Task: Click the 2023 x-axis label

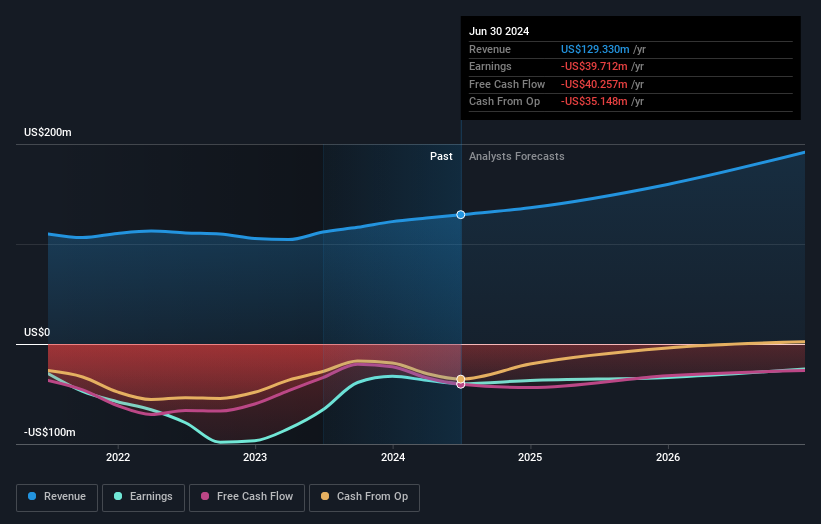Action: pyautogui.click(x=255, y=457)
